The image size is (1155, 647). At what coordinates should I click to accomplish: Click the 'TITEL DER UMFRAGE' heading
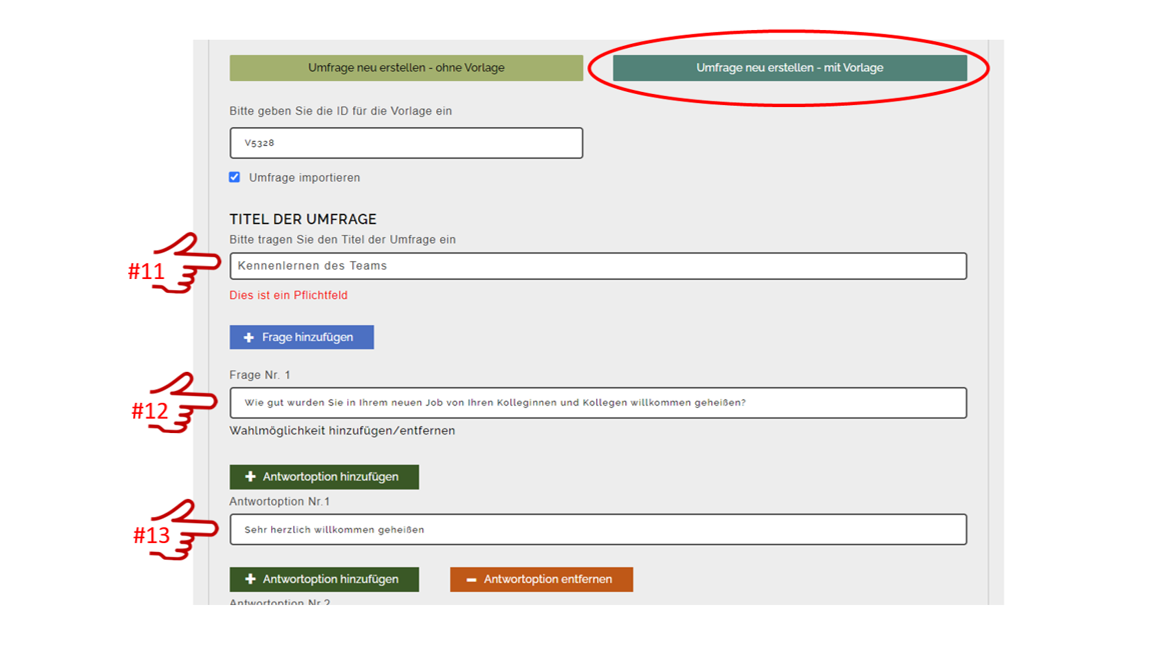tap(303, 219)
